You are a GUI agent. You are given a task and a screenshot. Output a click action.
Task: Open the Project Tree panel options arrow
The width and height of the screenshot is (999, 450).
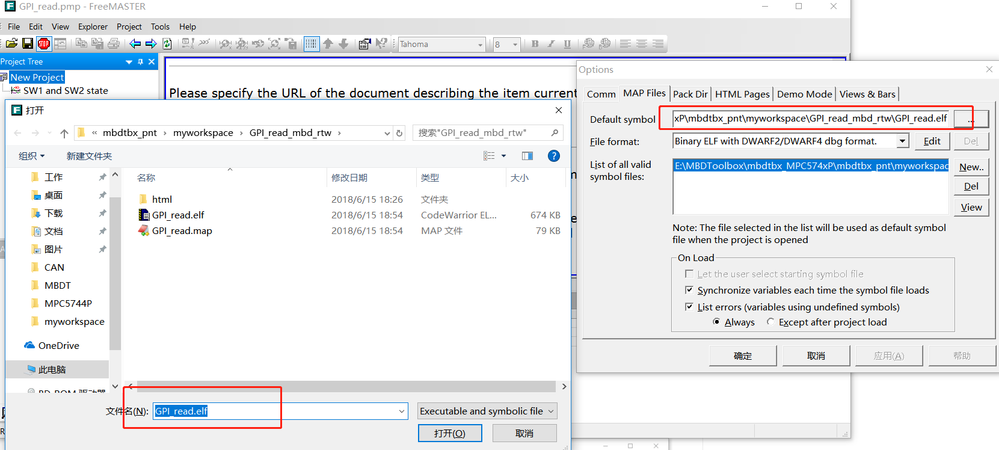(x=129, y=62)
